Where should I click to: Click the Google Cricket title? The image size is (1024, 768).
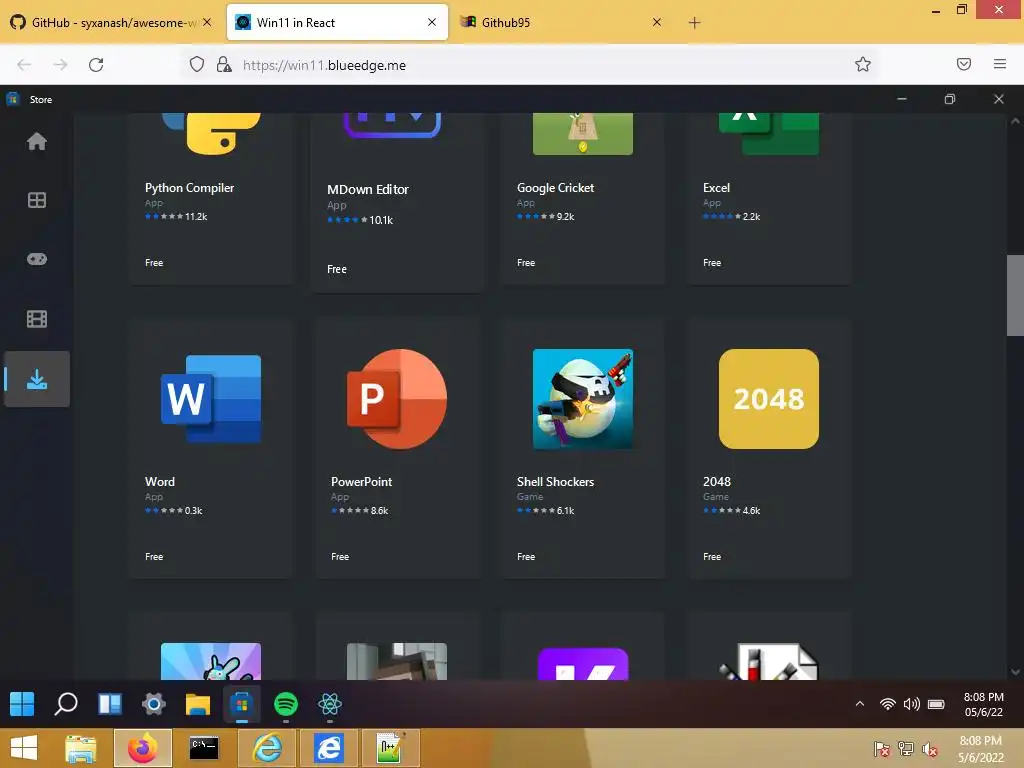pos(555,187)
